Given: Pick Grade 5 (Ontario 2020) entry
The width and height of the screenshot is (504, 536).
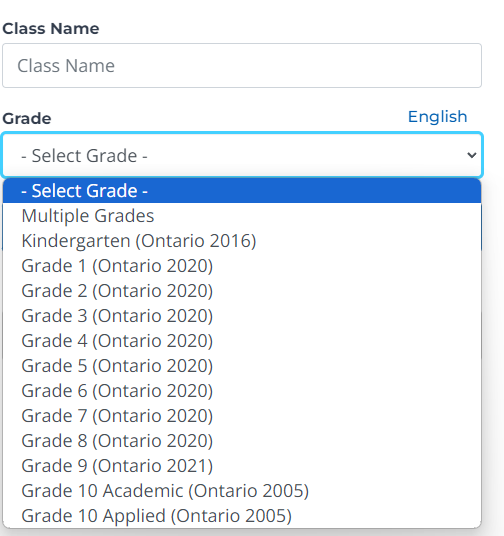Looking at the screenshot, I should pyautogui.click(x=242, y=365).
